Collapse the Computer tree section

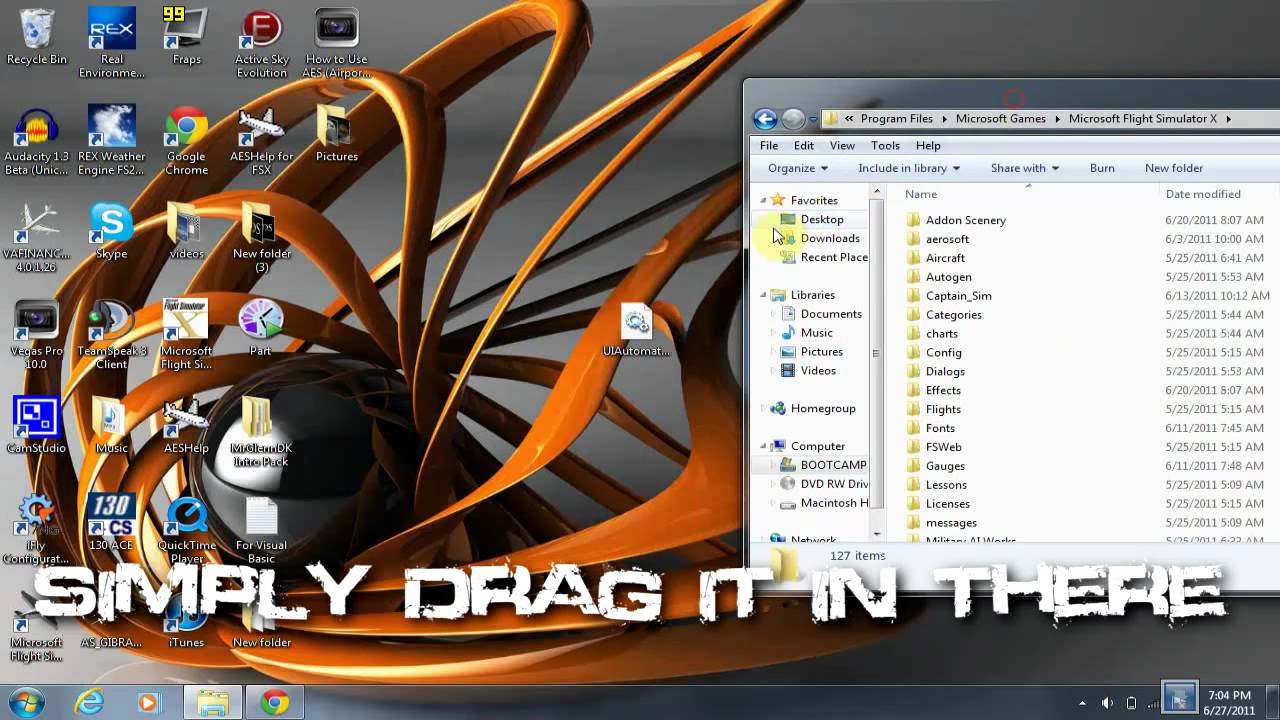click(x=763, y=446)
